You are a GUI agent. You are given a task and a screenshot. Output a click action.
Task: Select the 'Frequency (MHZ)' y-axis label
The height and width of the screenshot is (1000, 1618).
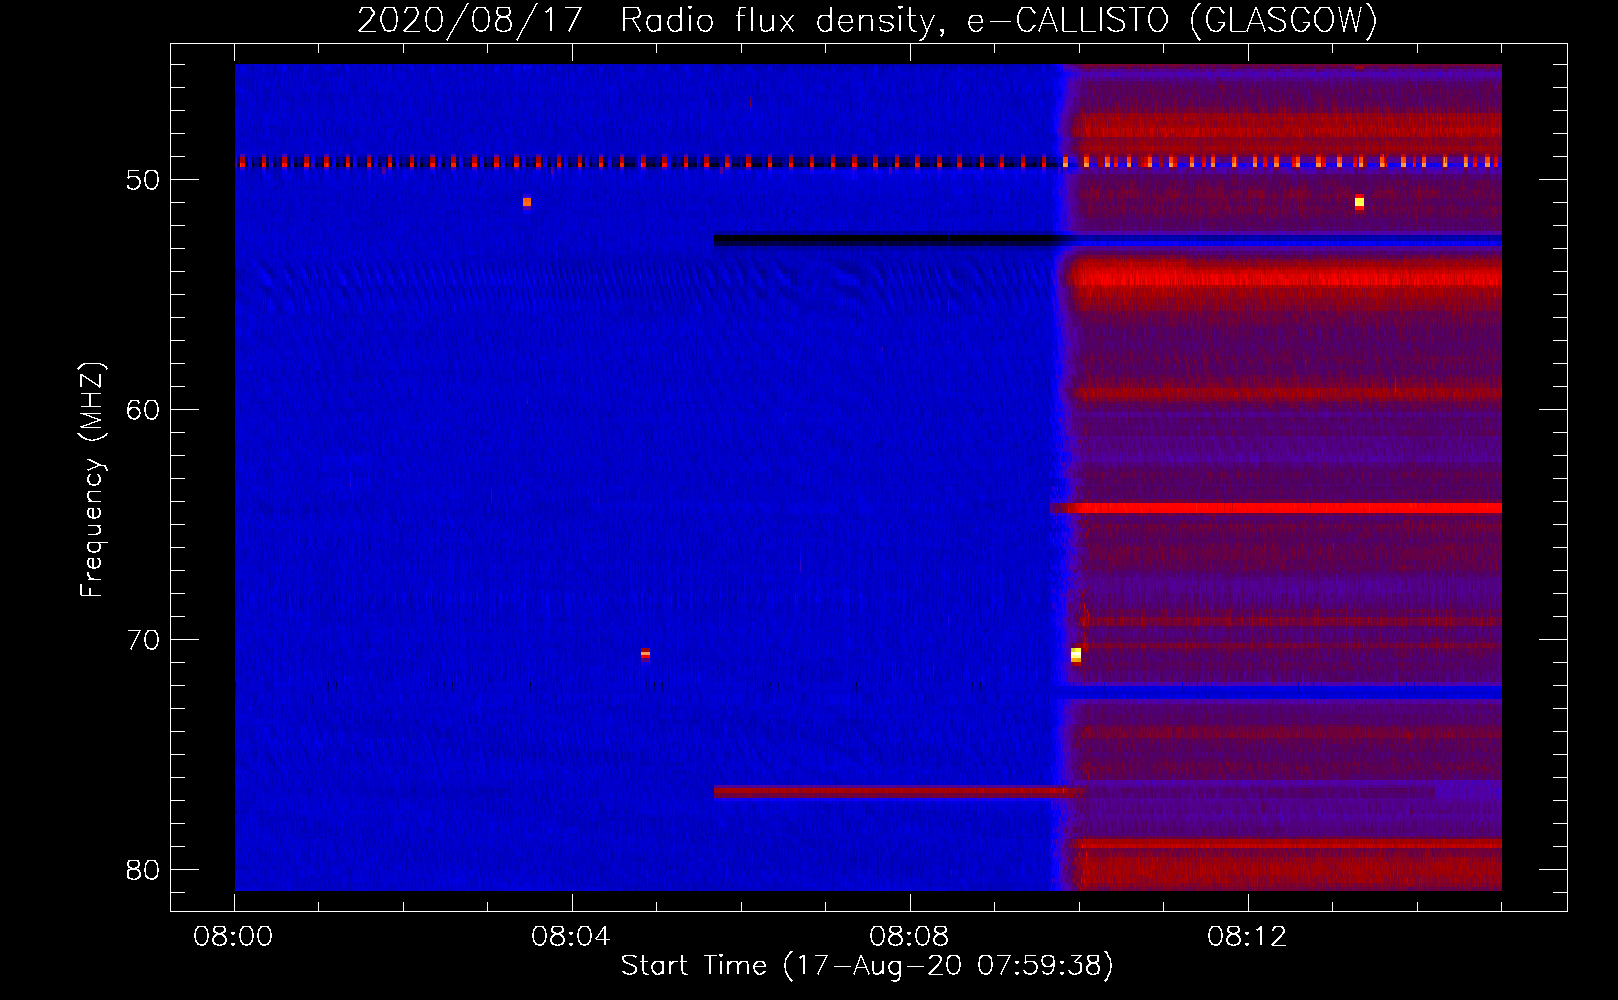(x=92, y=480)
